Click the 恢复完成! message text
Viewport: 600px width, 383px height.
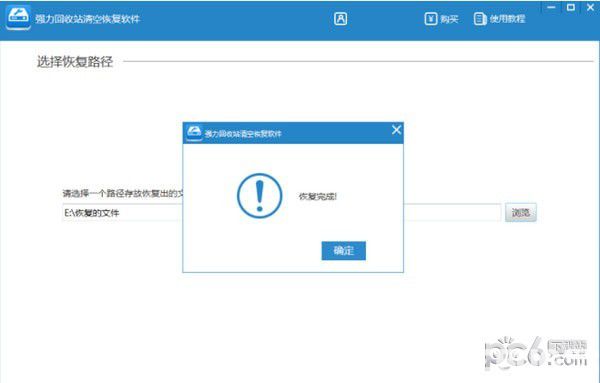pyautogui.click(x=317, y=197)
